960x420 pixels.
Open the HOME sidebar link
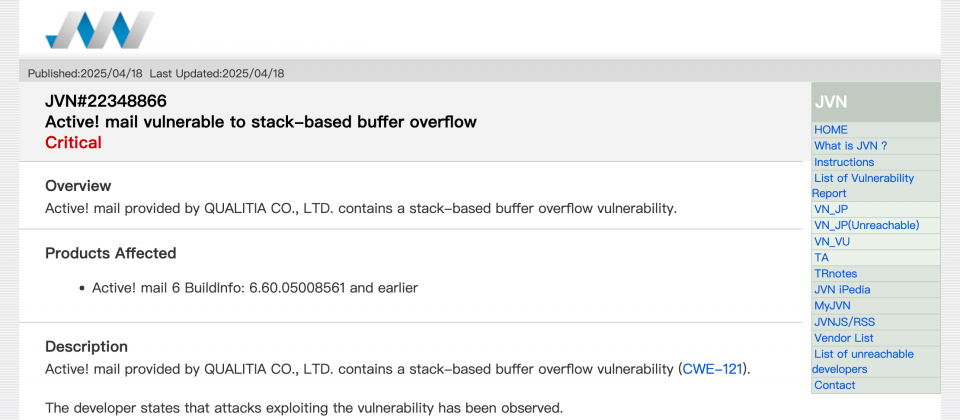[x=830, y=130]
